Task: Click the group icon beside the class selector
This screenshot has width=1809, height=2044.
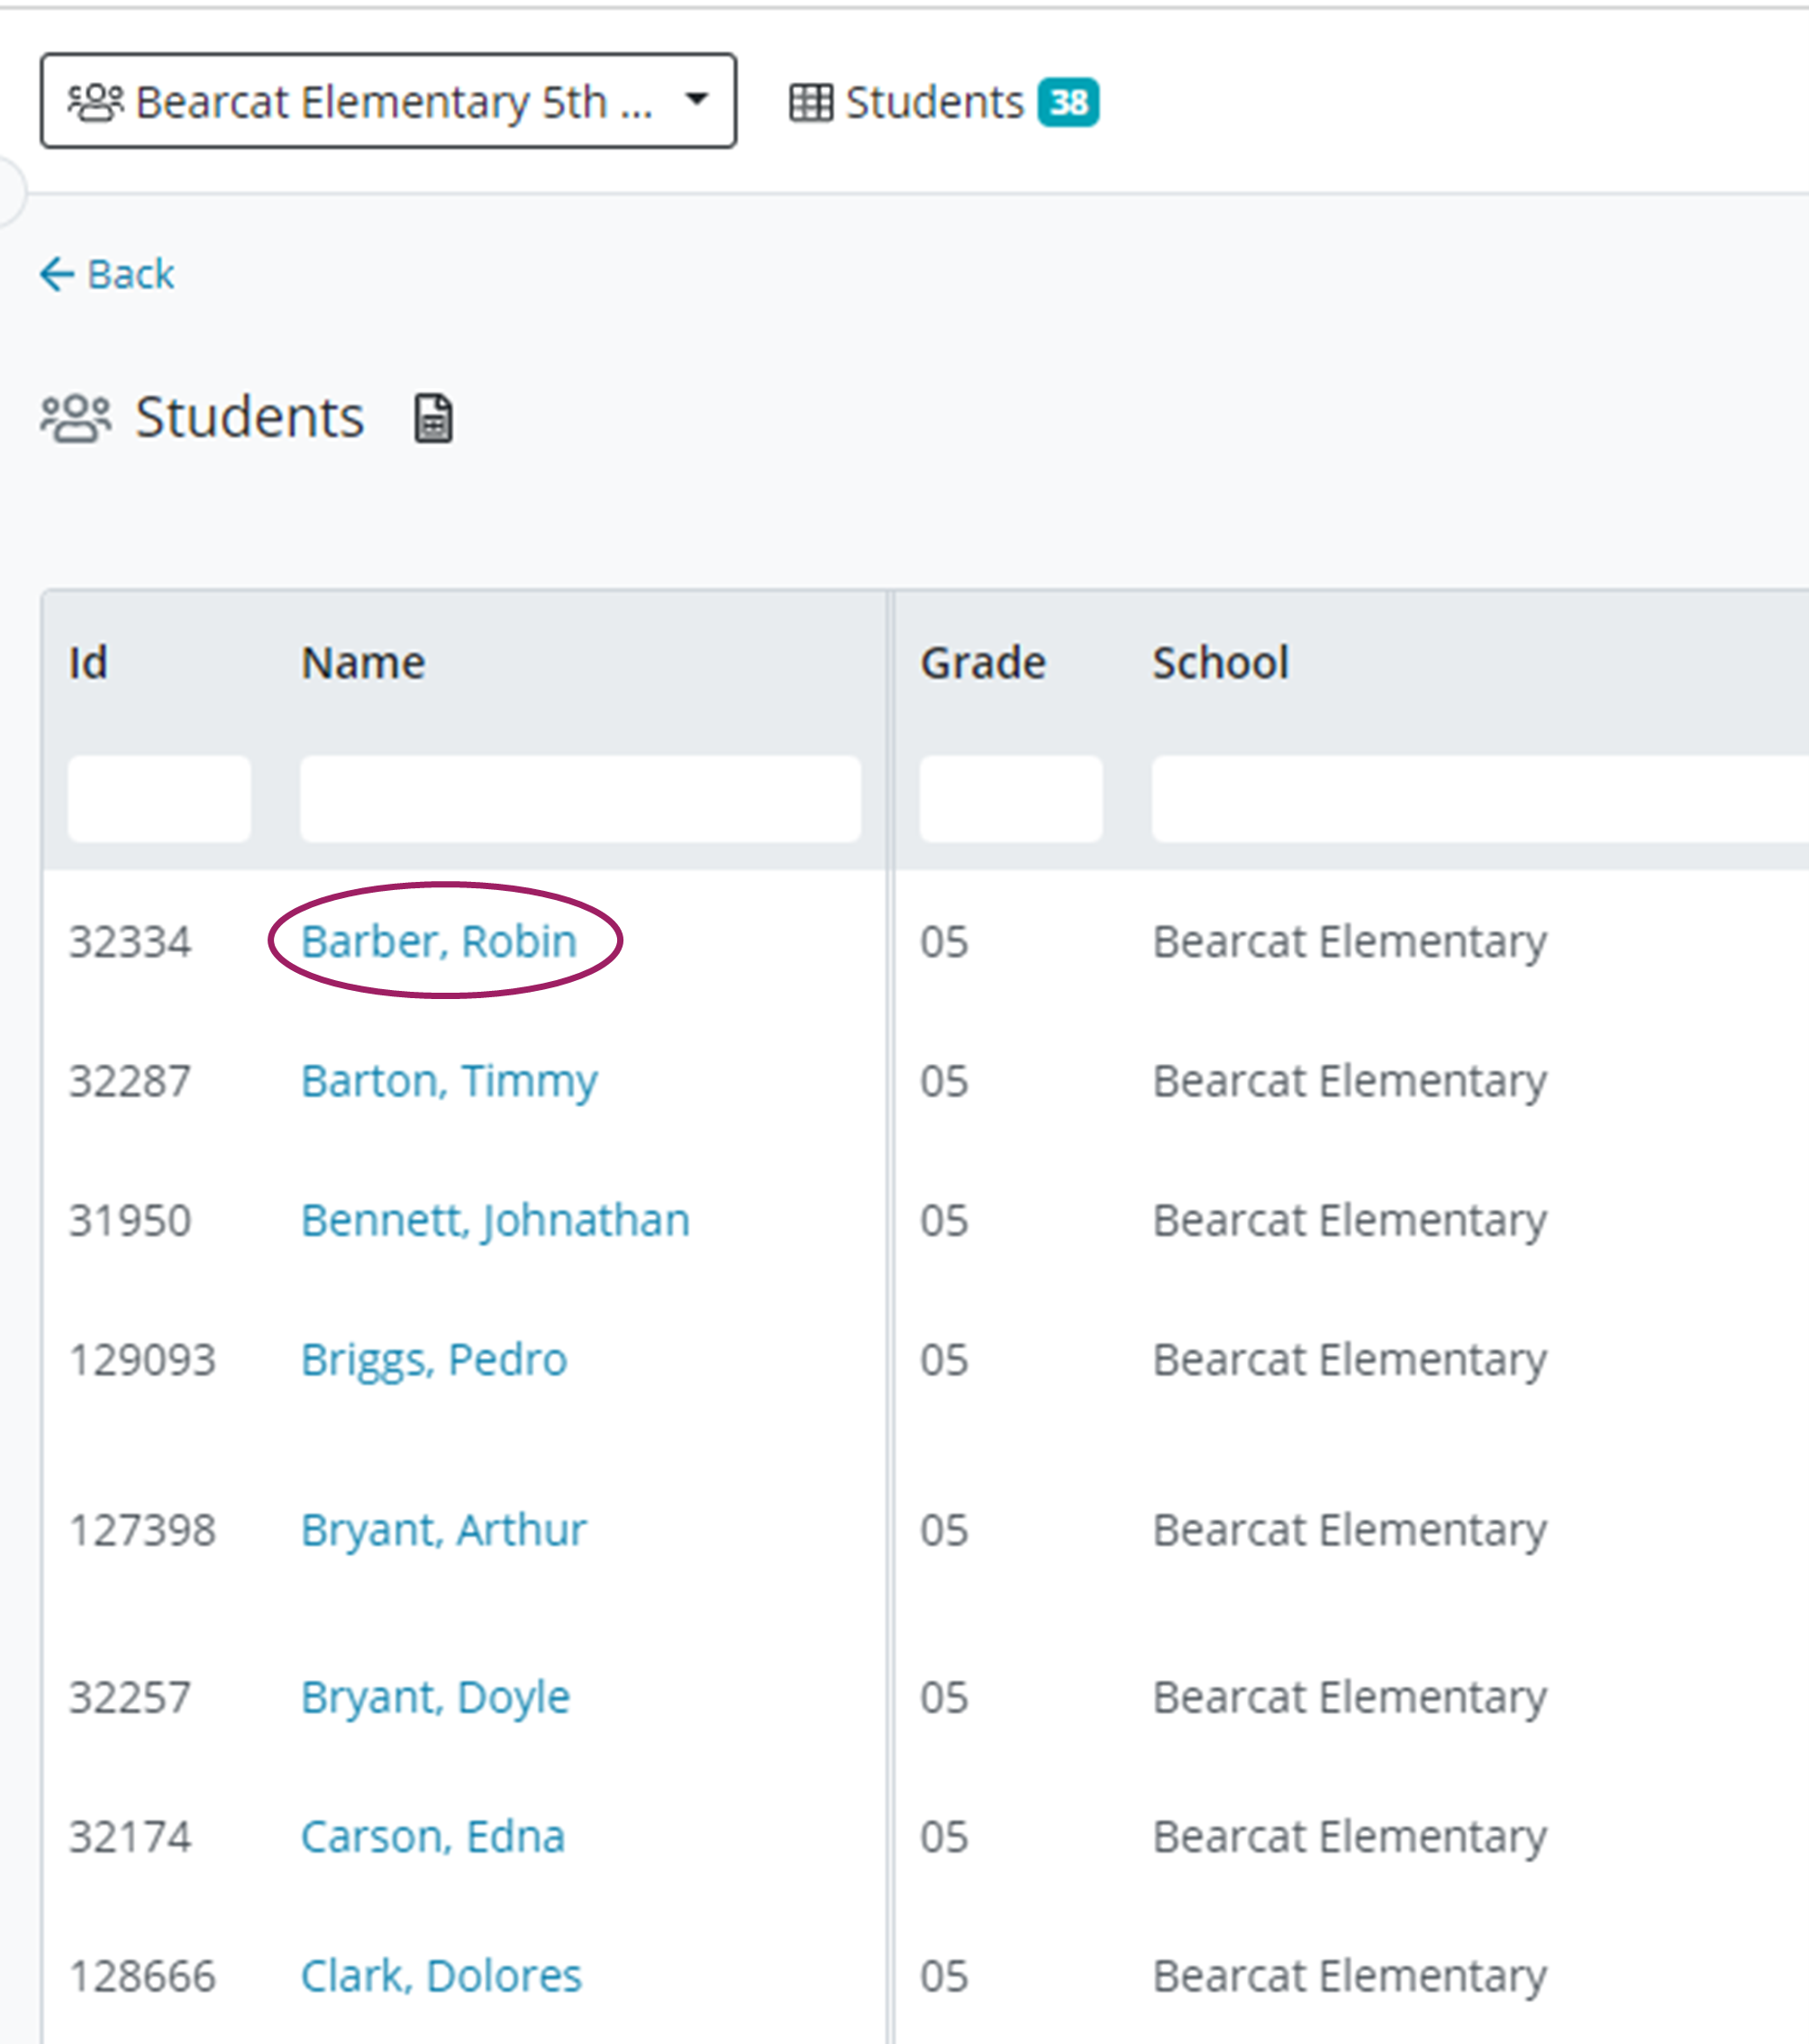Action: click(96, 99)
